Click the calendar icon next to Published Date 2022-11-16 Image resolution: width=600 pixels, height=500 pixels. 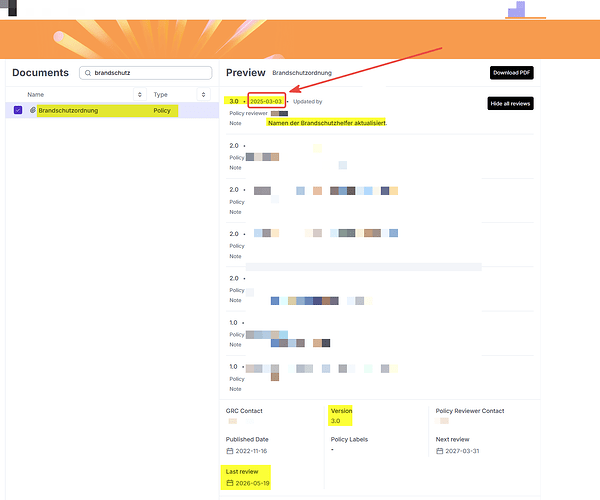coord(230,451)
